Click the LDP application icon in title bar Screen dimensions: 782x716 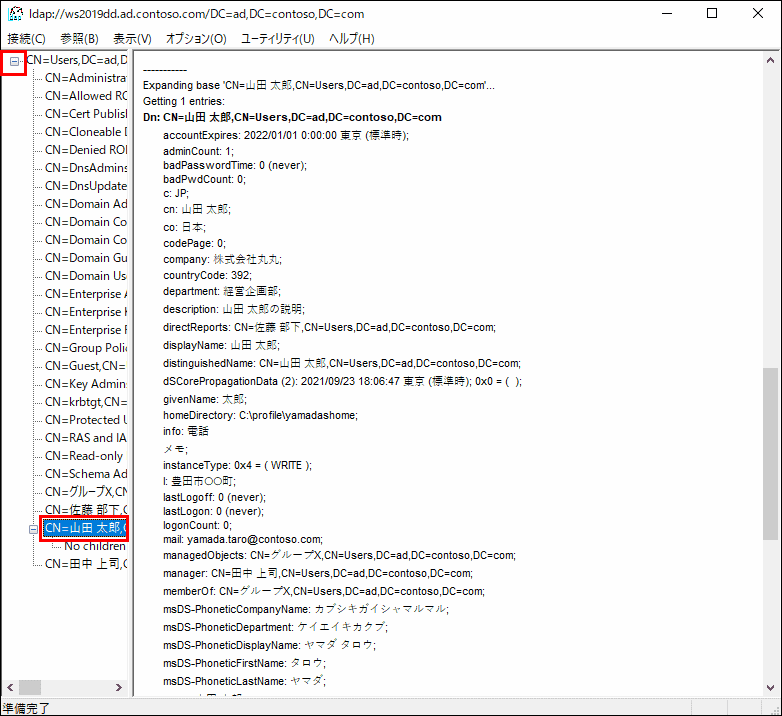click(x=16, y=14)
